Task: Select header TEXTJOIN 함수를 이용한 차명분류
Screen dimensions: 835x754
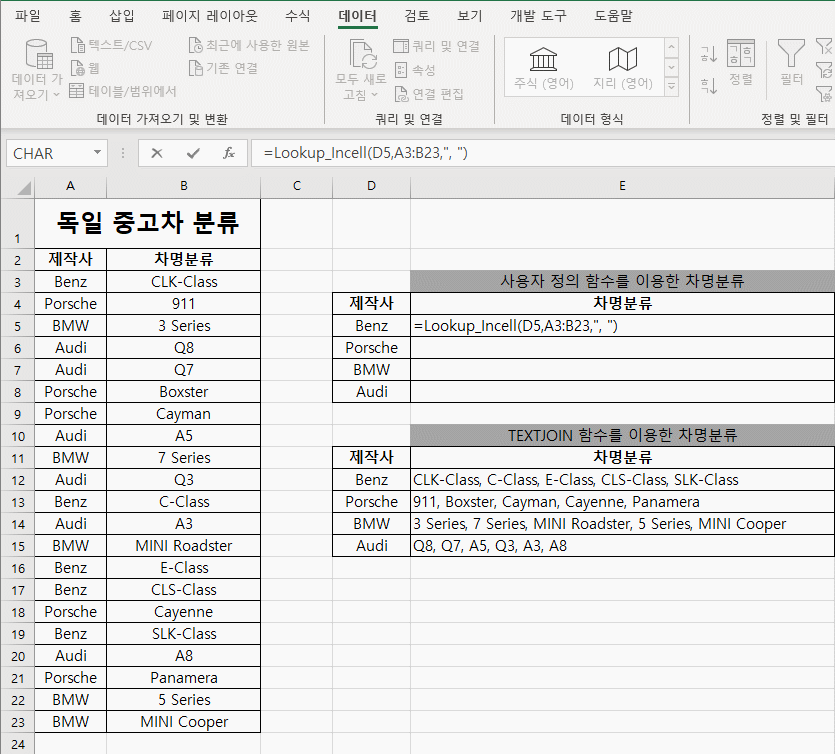Action: point(623,435)
